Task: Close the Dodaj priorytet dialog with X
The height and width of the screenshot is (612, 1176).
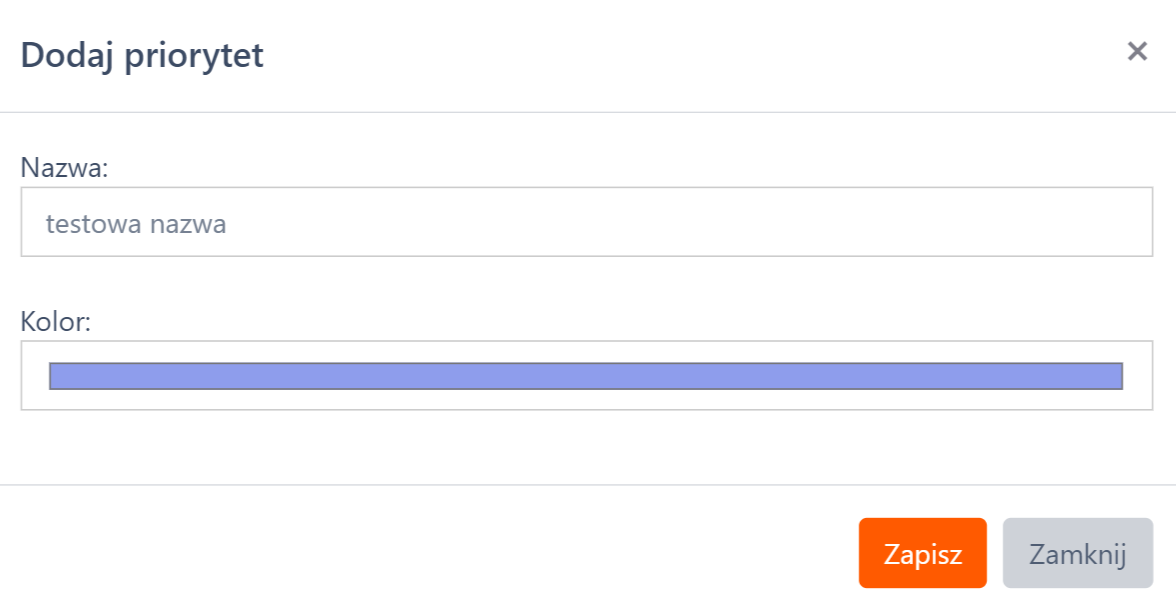Action: 1137,52
